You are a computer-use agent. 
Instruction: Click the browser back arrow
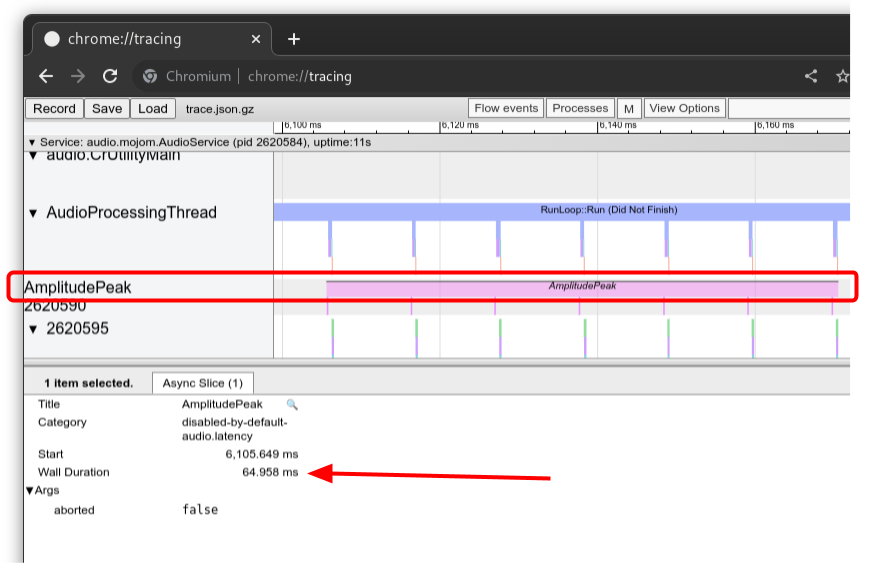coord(46,76)
